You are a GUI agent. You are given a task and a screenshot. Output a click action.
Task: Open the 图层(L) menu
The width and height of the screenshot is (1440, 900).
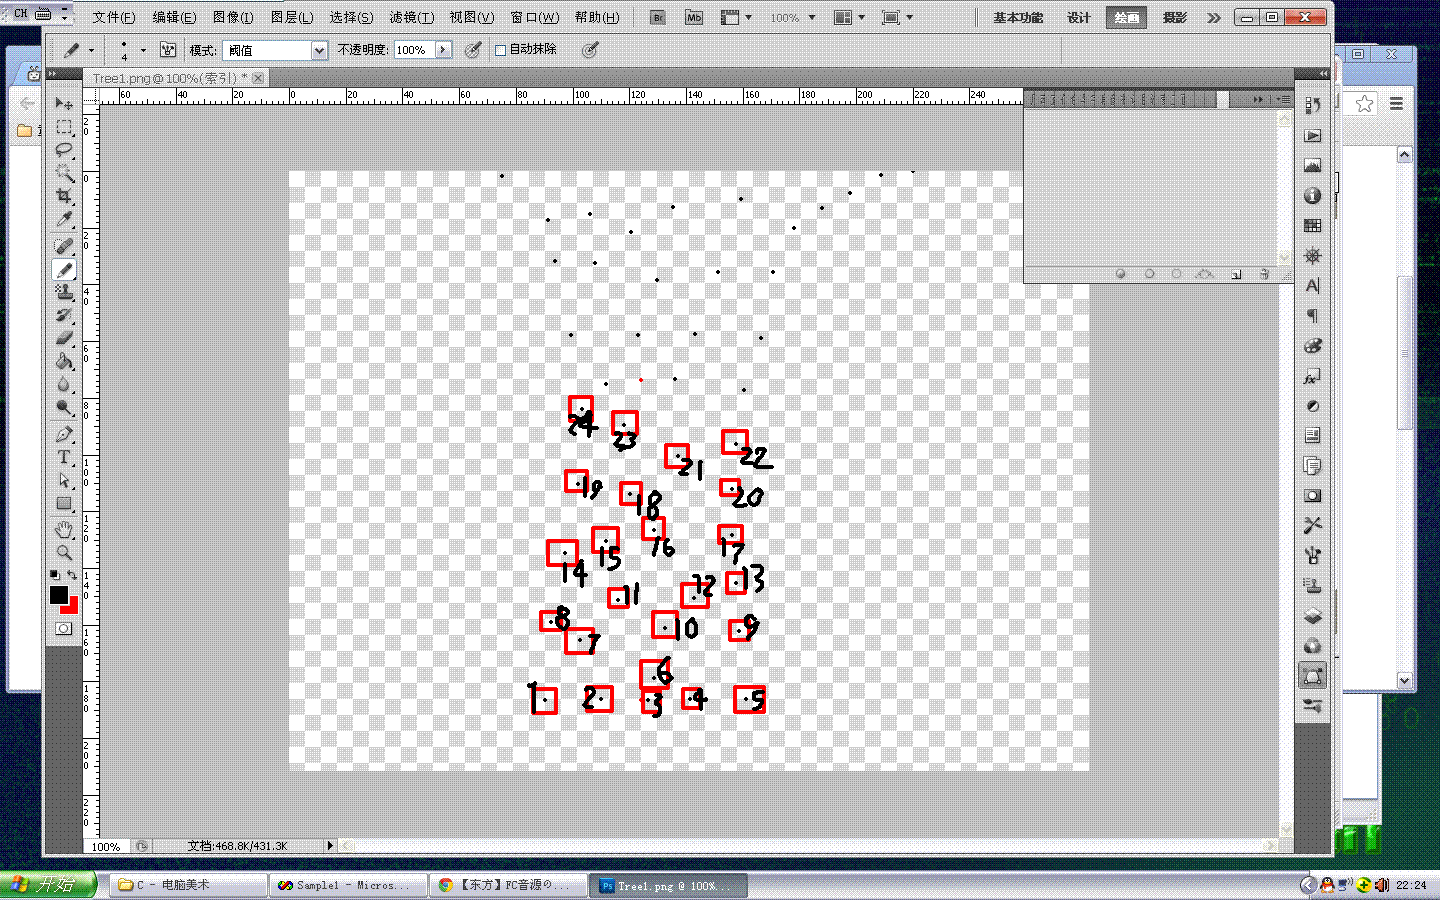click(292, 18)
